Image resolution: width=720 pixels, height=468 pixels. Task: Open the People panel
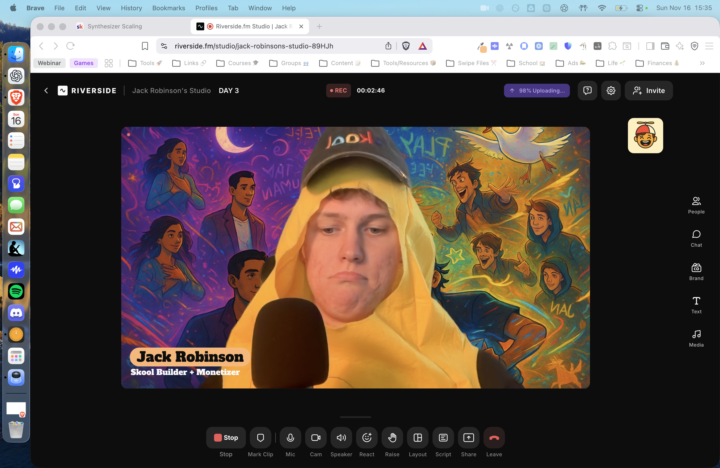[x=696, y=204]
